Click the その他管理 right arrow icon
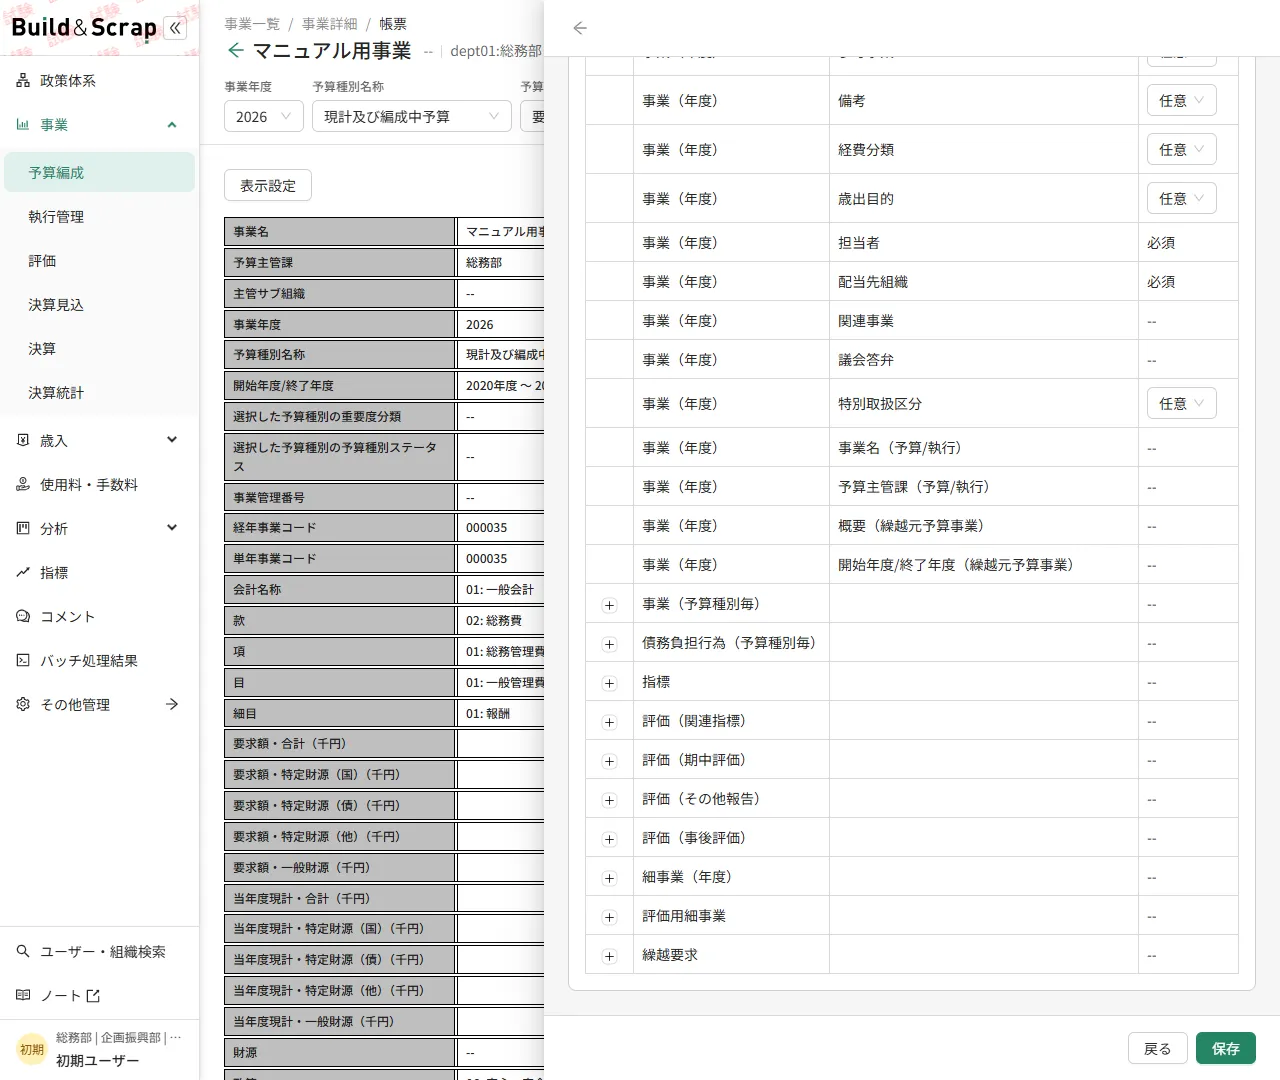 point(172,705)
